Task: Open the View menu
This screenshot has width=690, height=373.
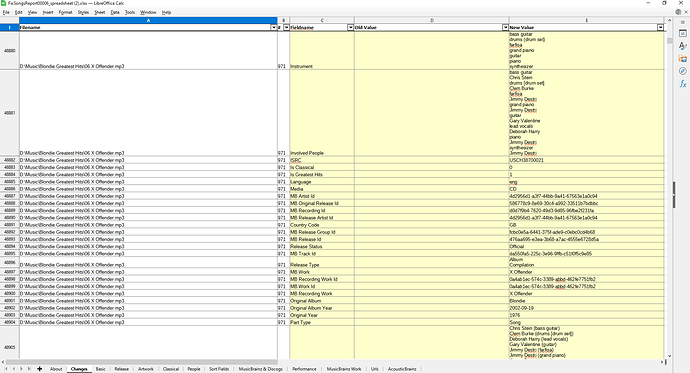Action: 33,12
